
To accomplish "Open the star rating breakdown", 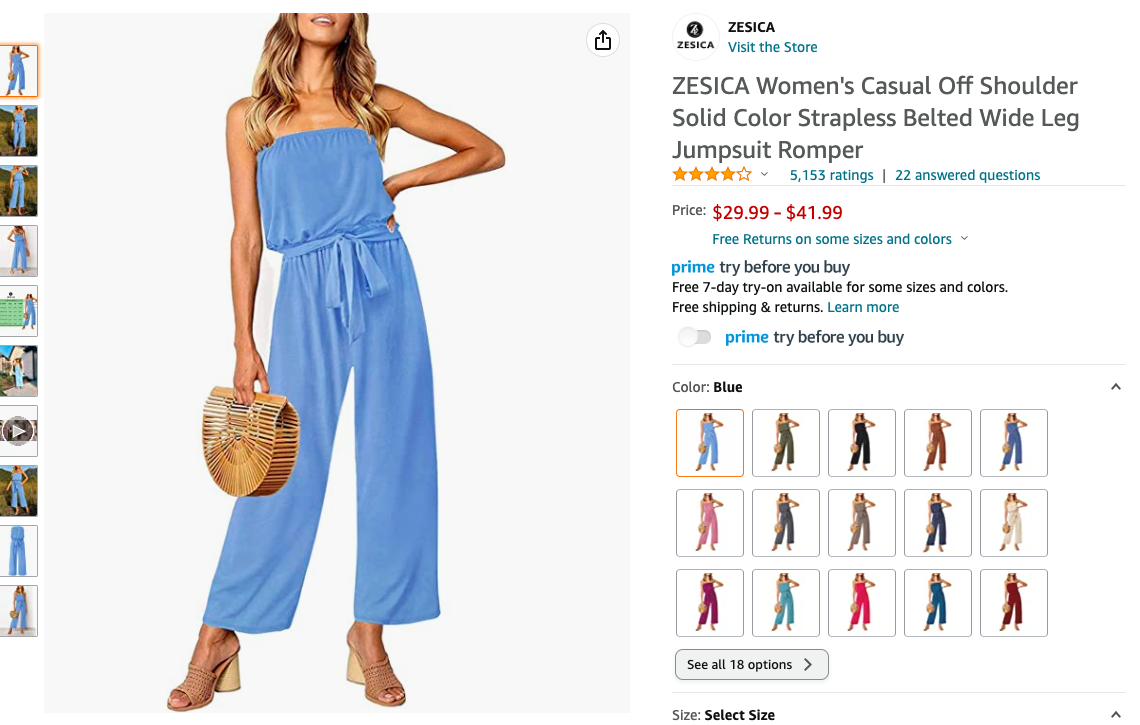I will coord(712,175).
